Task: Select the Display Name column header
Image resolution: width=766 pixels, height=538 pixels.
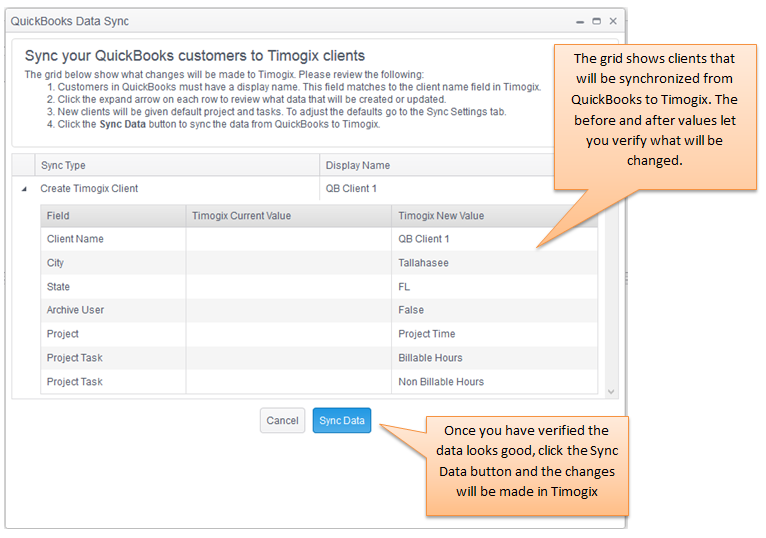Action: [x=437, y=165]
